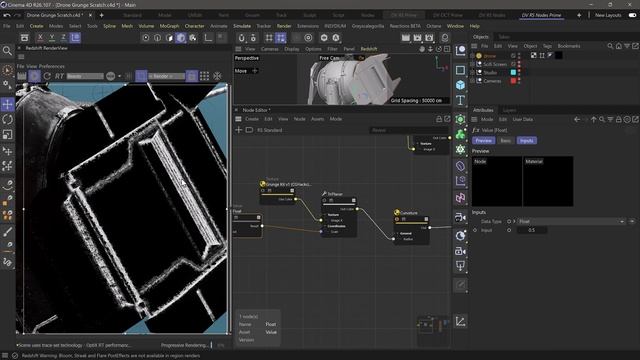Switch to the Attributes tab
The height and width of the screenshot is (360, 640).
(x=483, y=110)
